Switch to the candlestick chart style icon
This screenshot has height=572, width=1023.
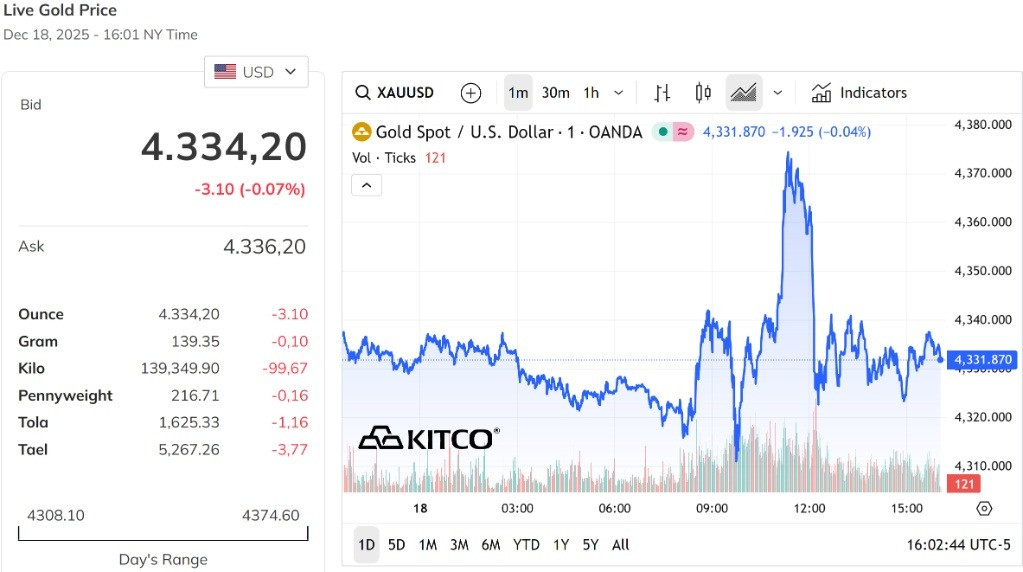point(703,93)
